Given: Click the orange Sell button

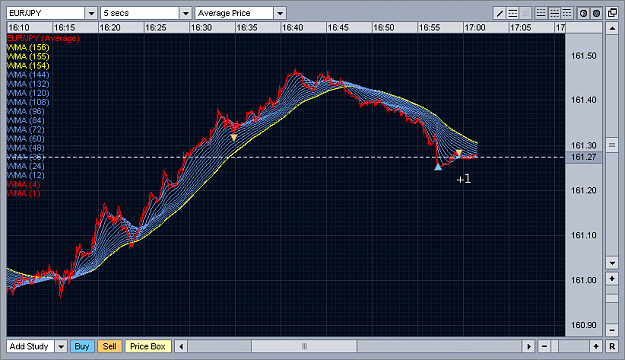Looking at the screenshot, I should pyautogui.click(x=110, y=346).
